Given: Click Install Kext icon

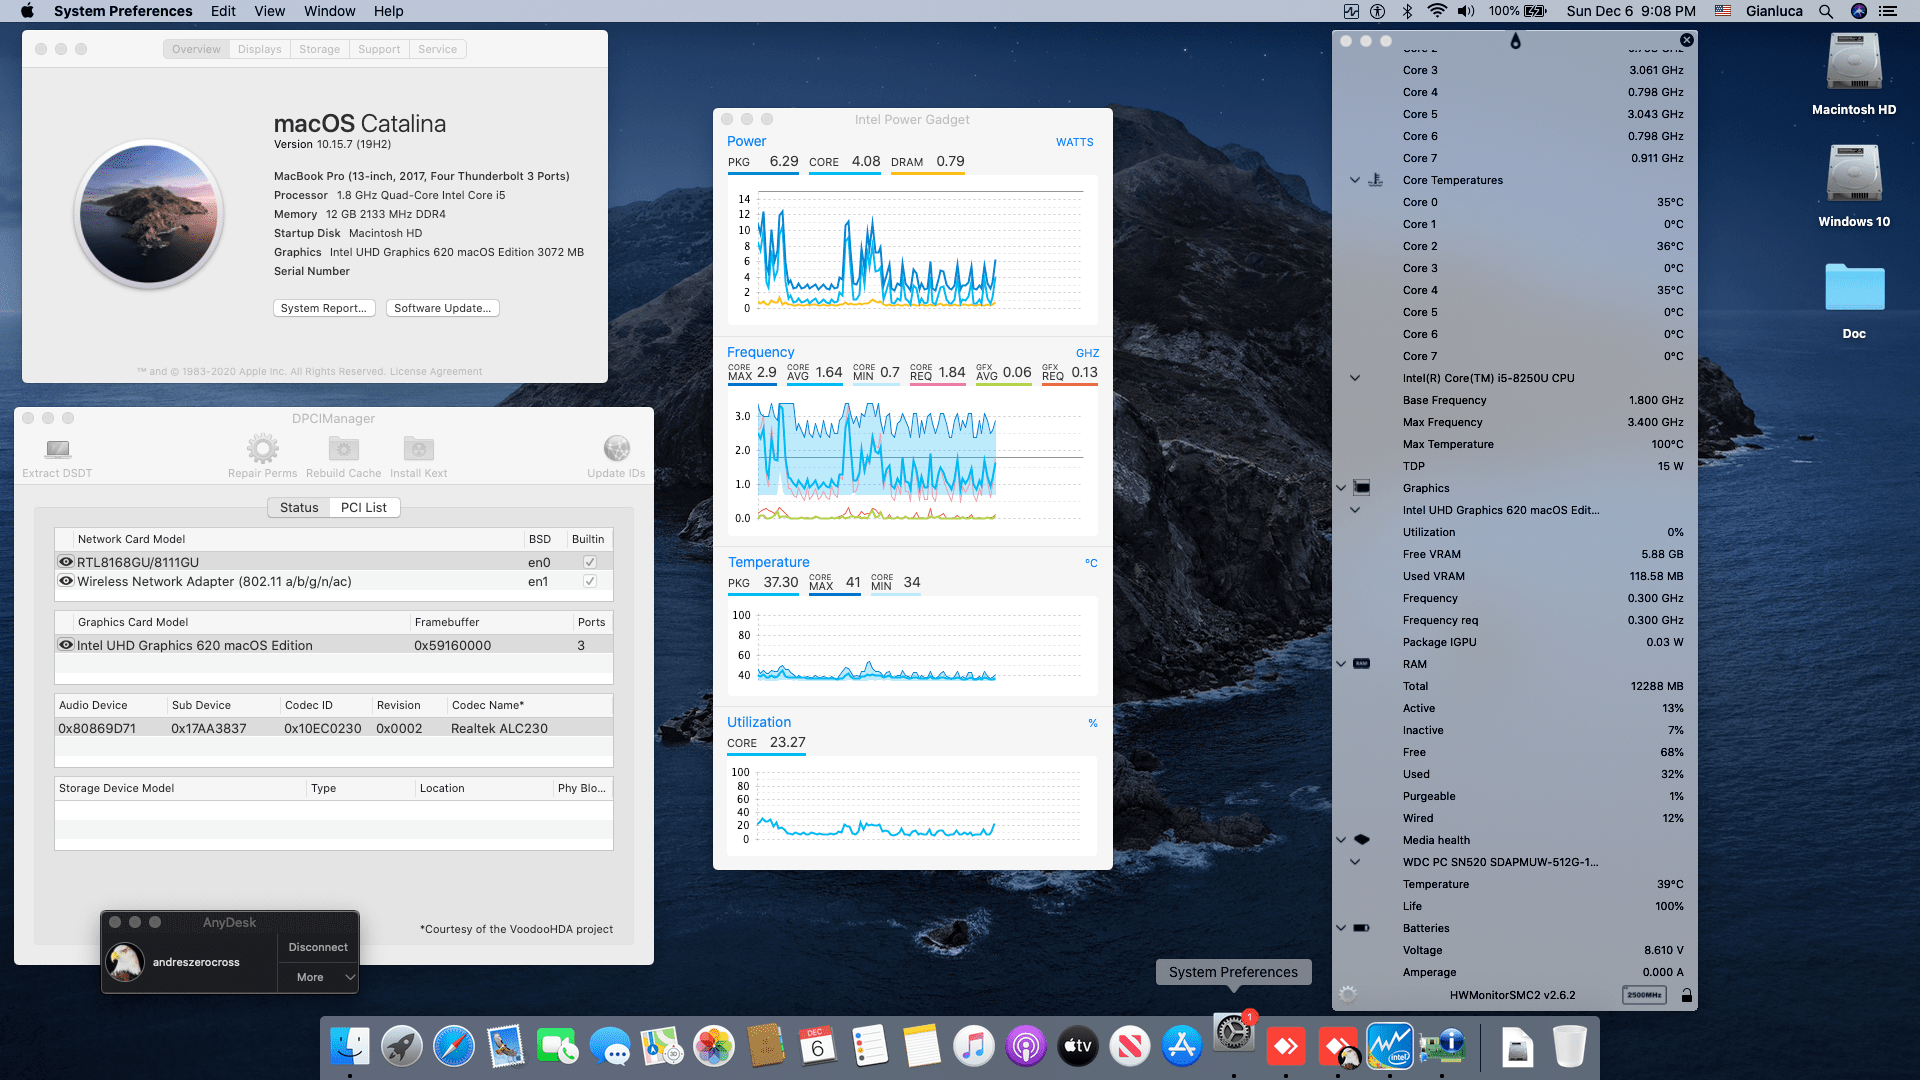Looking at the screenshot, I should [419, 448].
